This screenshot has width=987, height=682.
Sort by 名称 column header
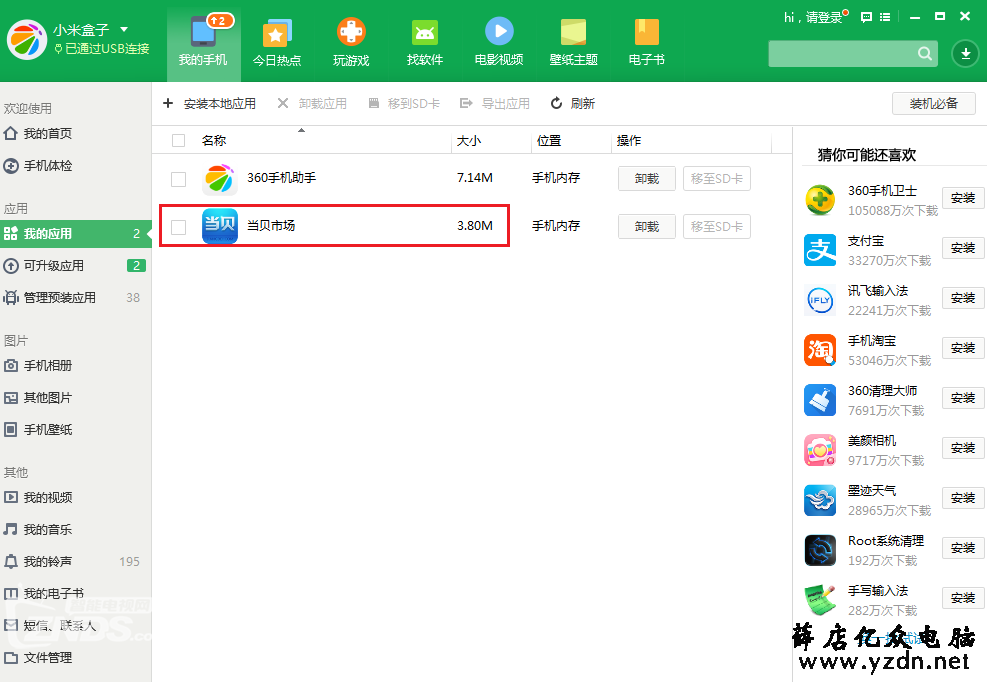(214, 140)
